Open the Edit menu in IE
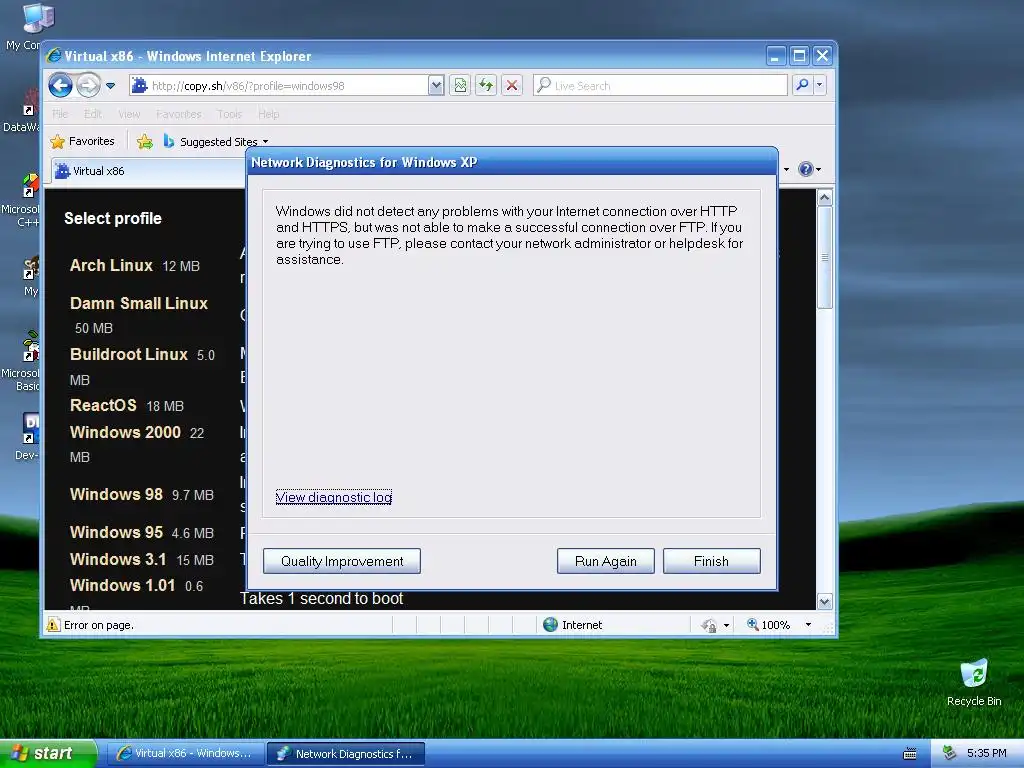Viewport: 1024px width, 768px height. (x=93, y=114)
